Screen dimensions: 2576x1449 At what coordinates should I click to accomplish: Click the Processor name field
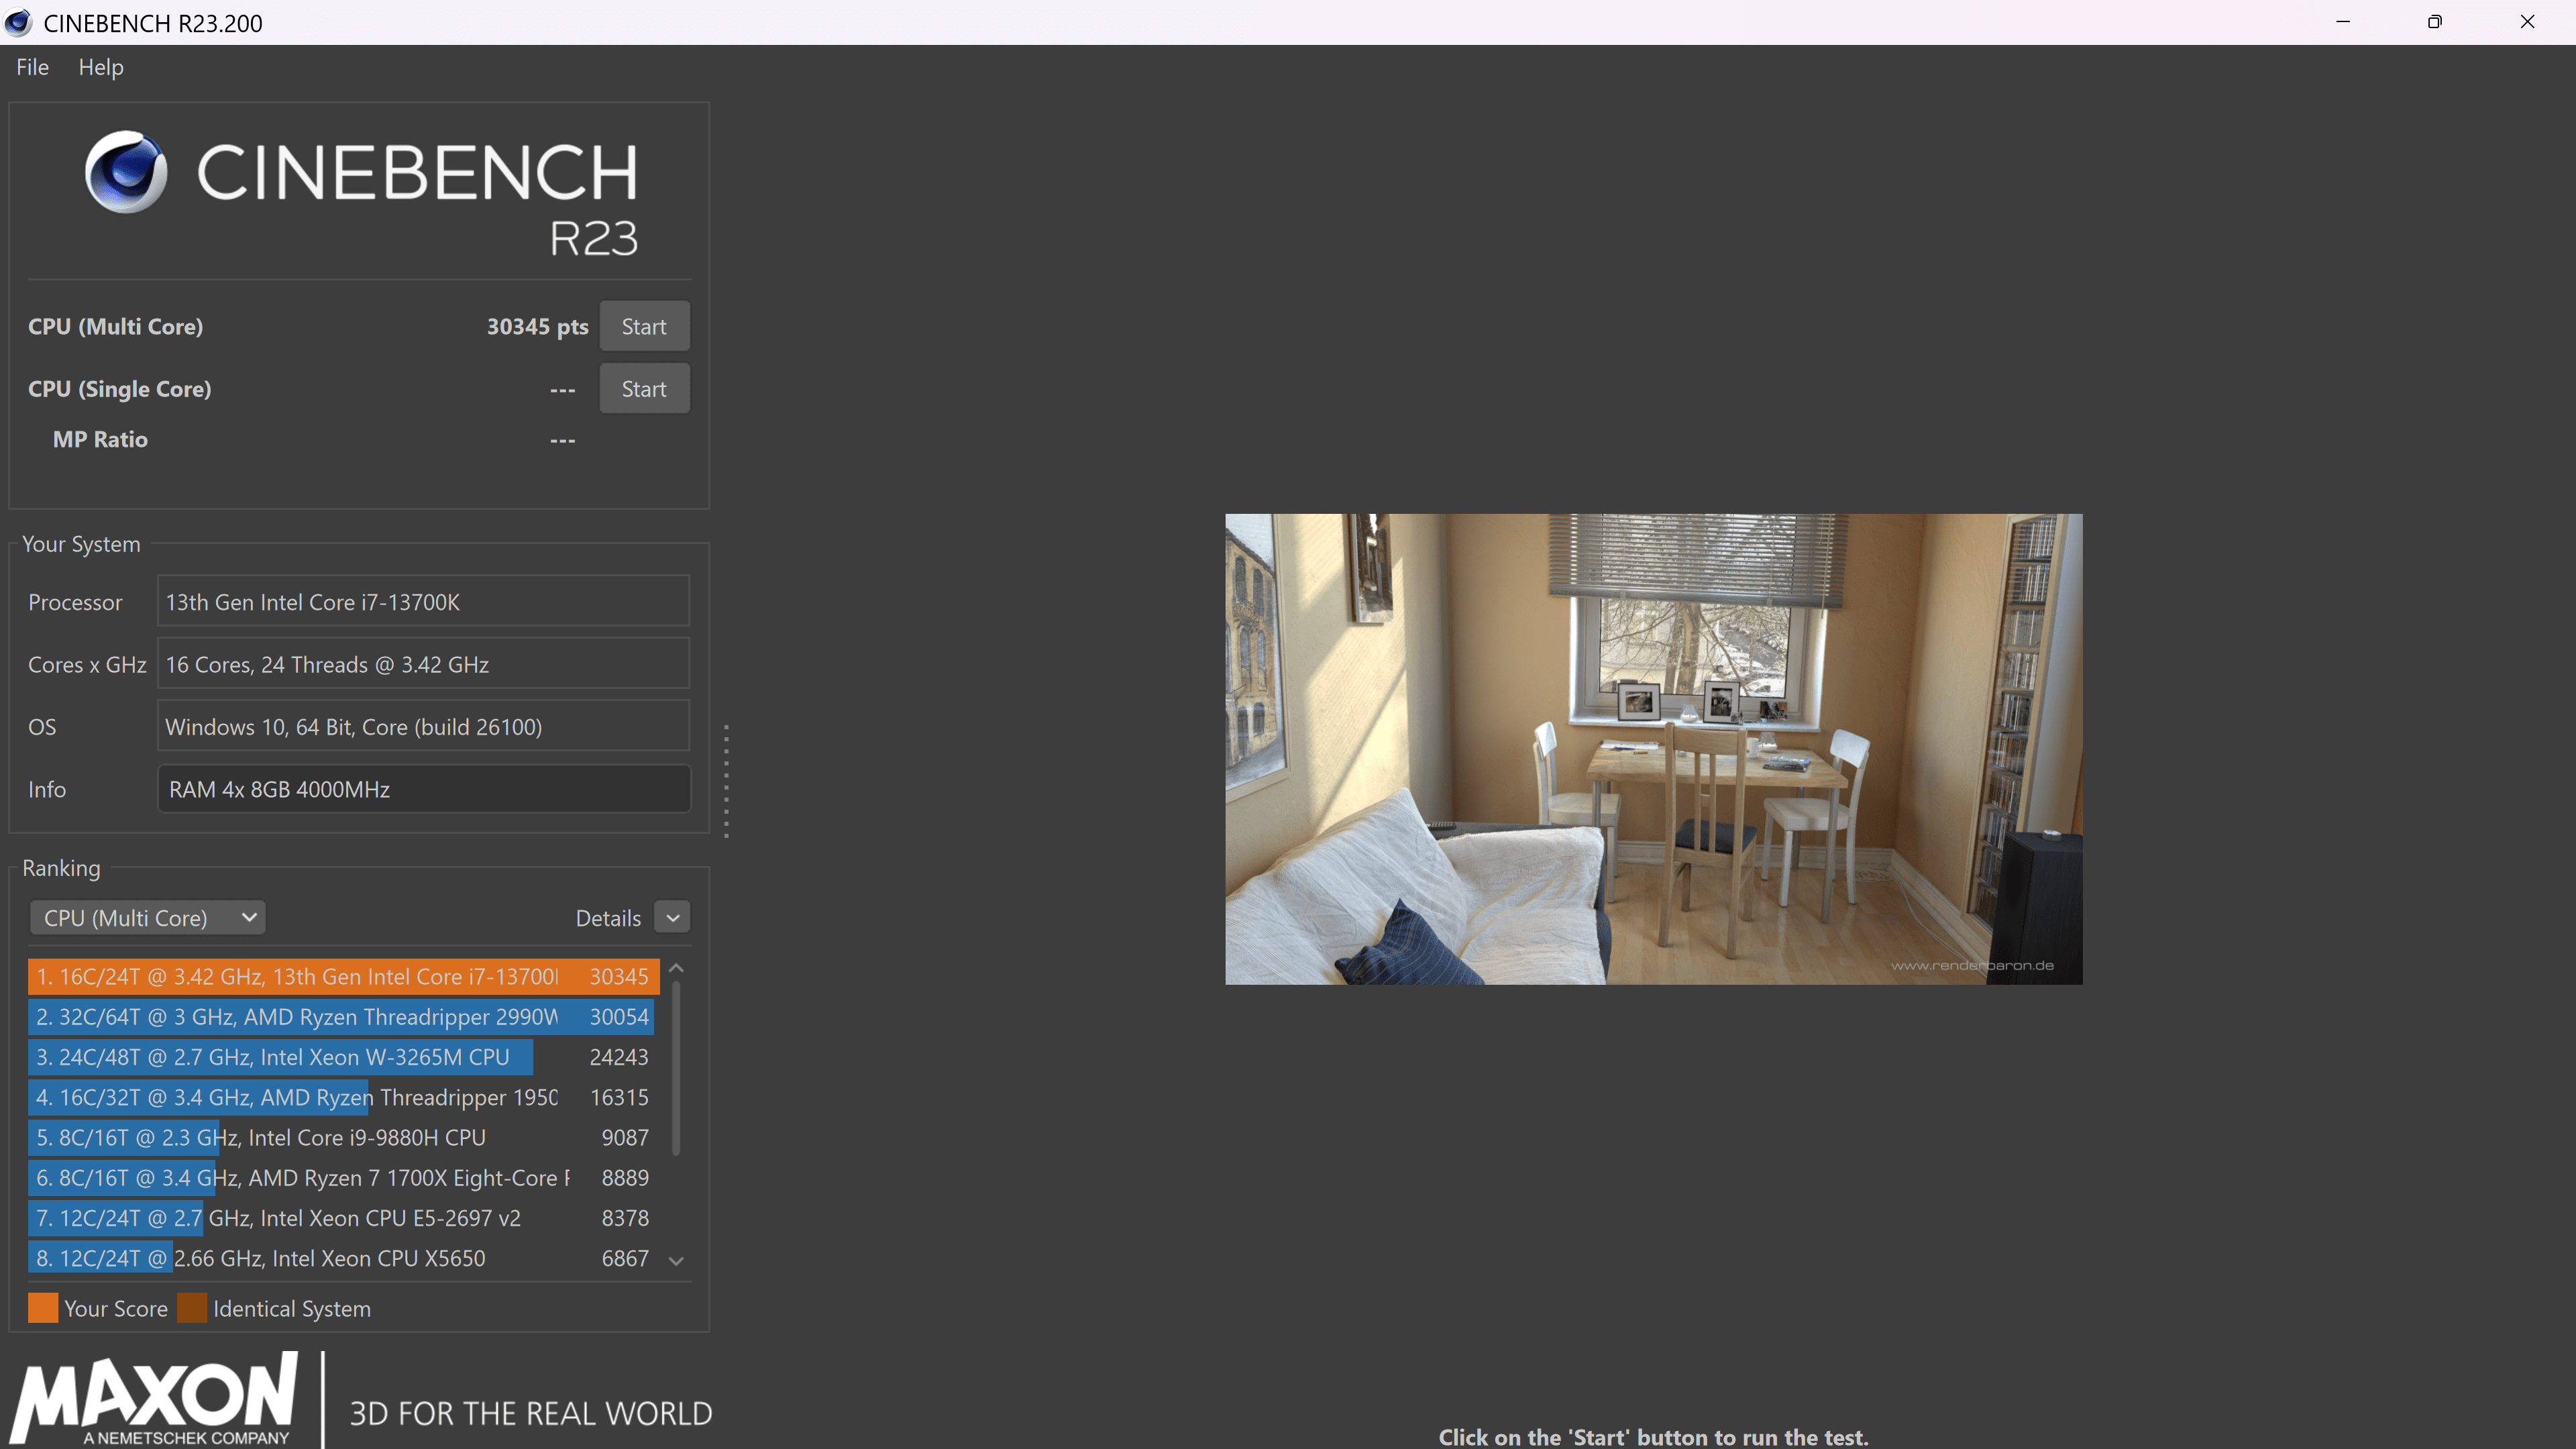(423, 601)
